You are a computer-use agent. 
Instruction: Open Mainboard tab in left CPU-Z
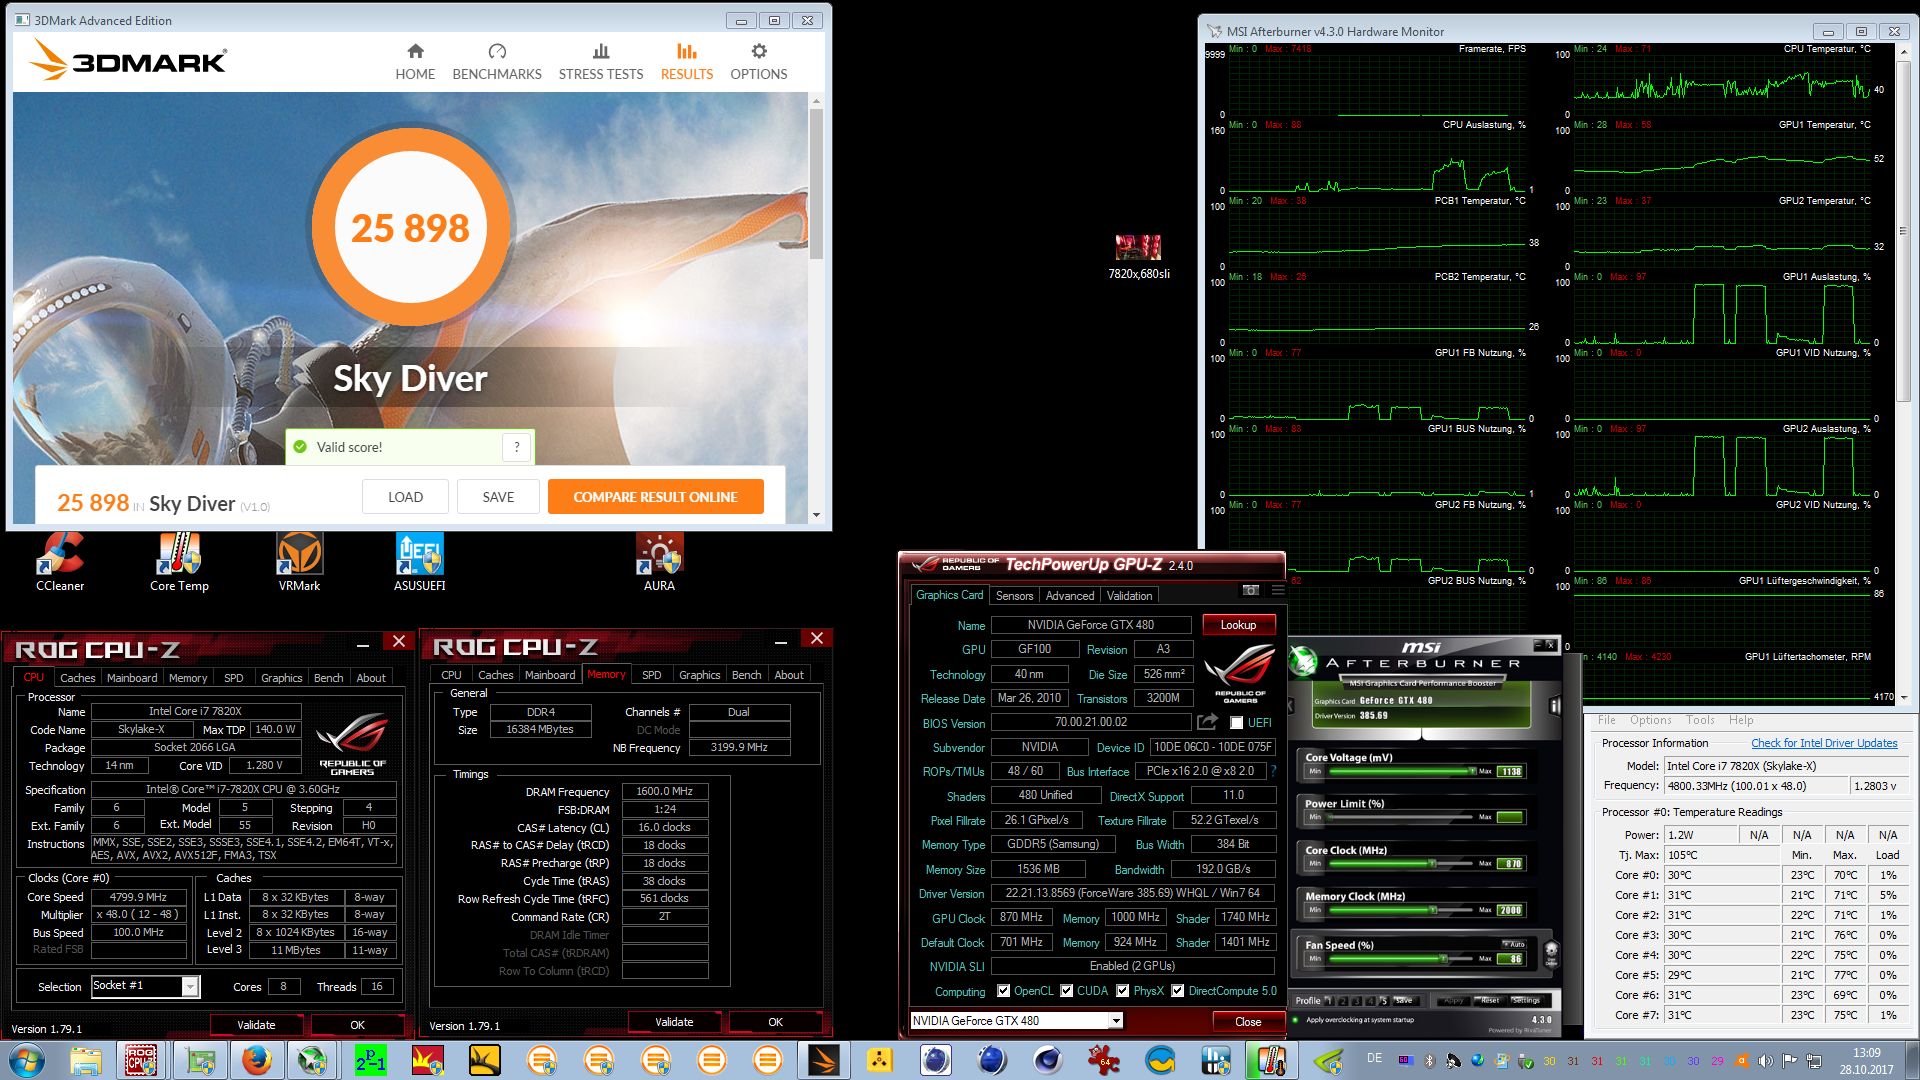tap(132, 678)
